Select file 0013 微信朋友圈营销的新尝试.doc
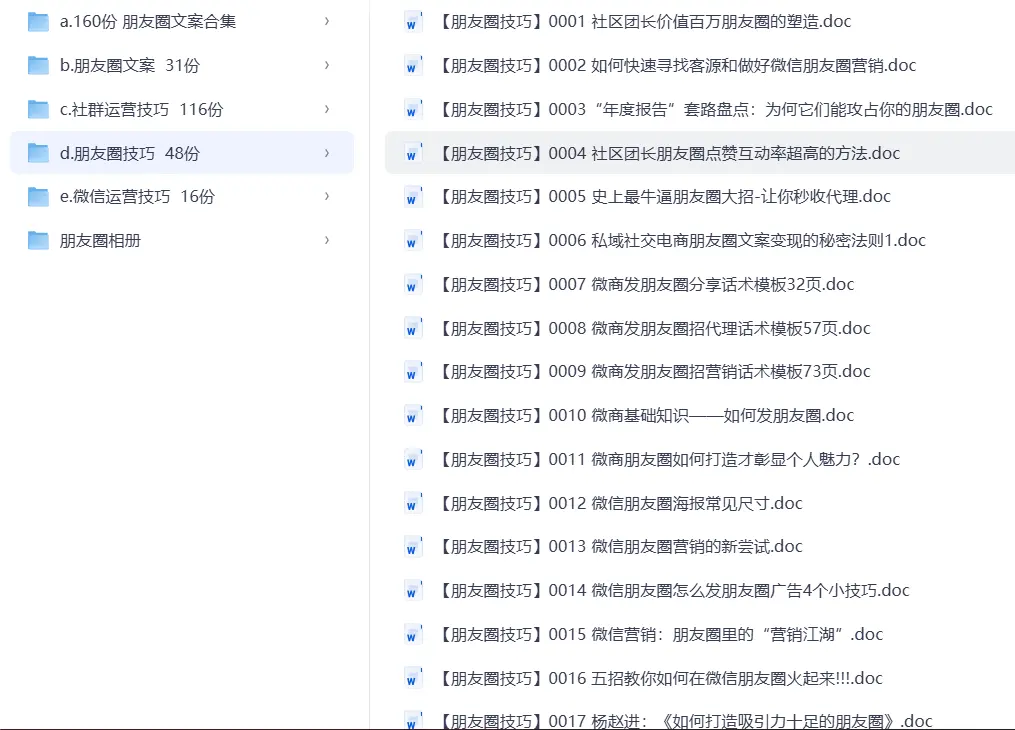This screenshot has height=730, width=1015. coord(700,547)
